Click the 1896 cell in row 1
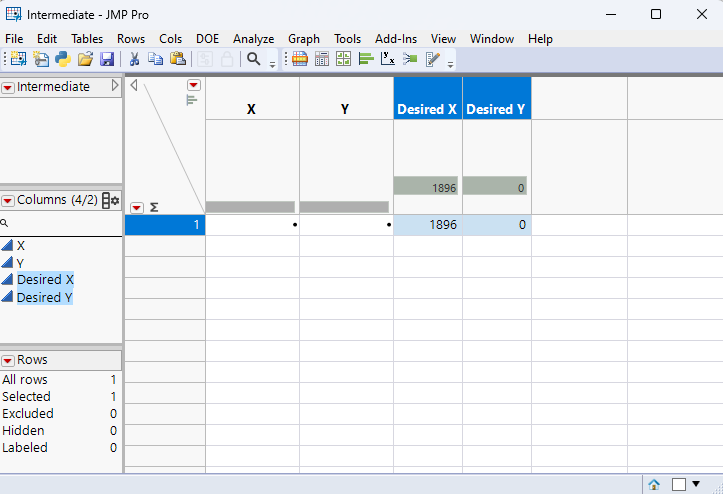 coord(428,225)
